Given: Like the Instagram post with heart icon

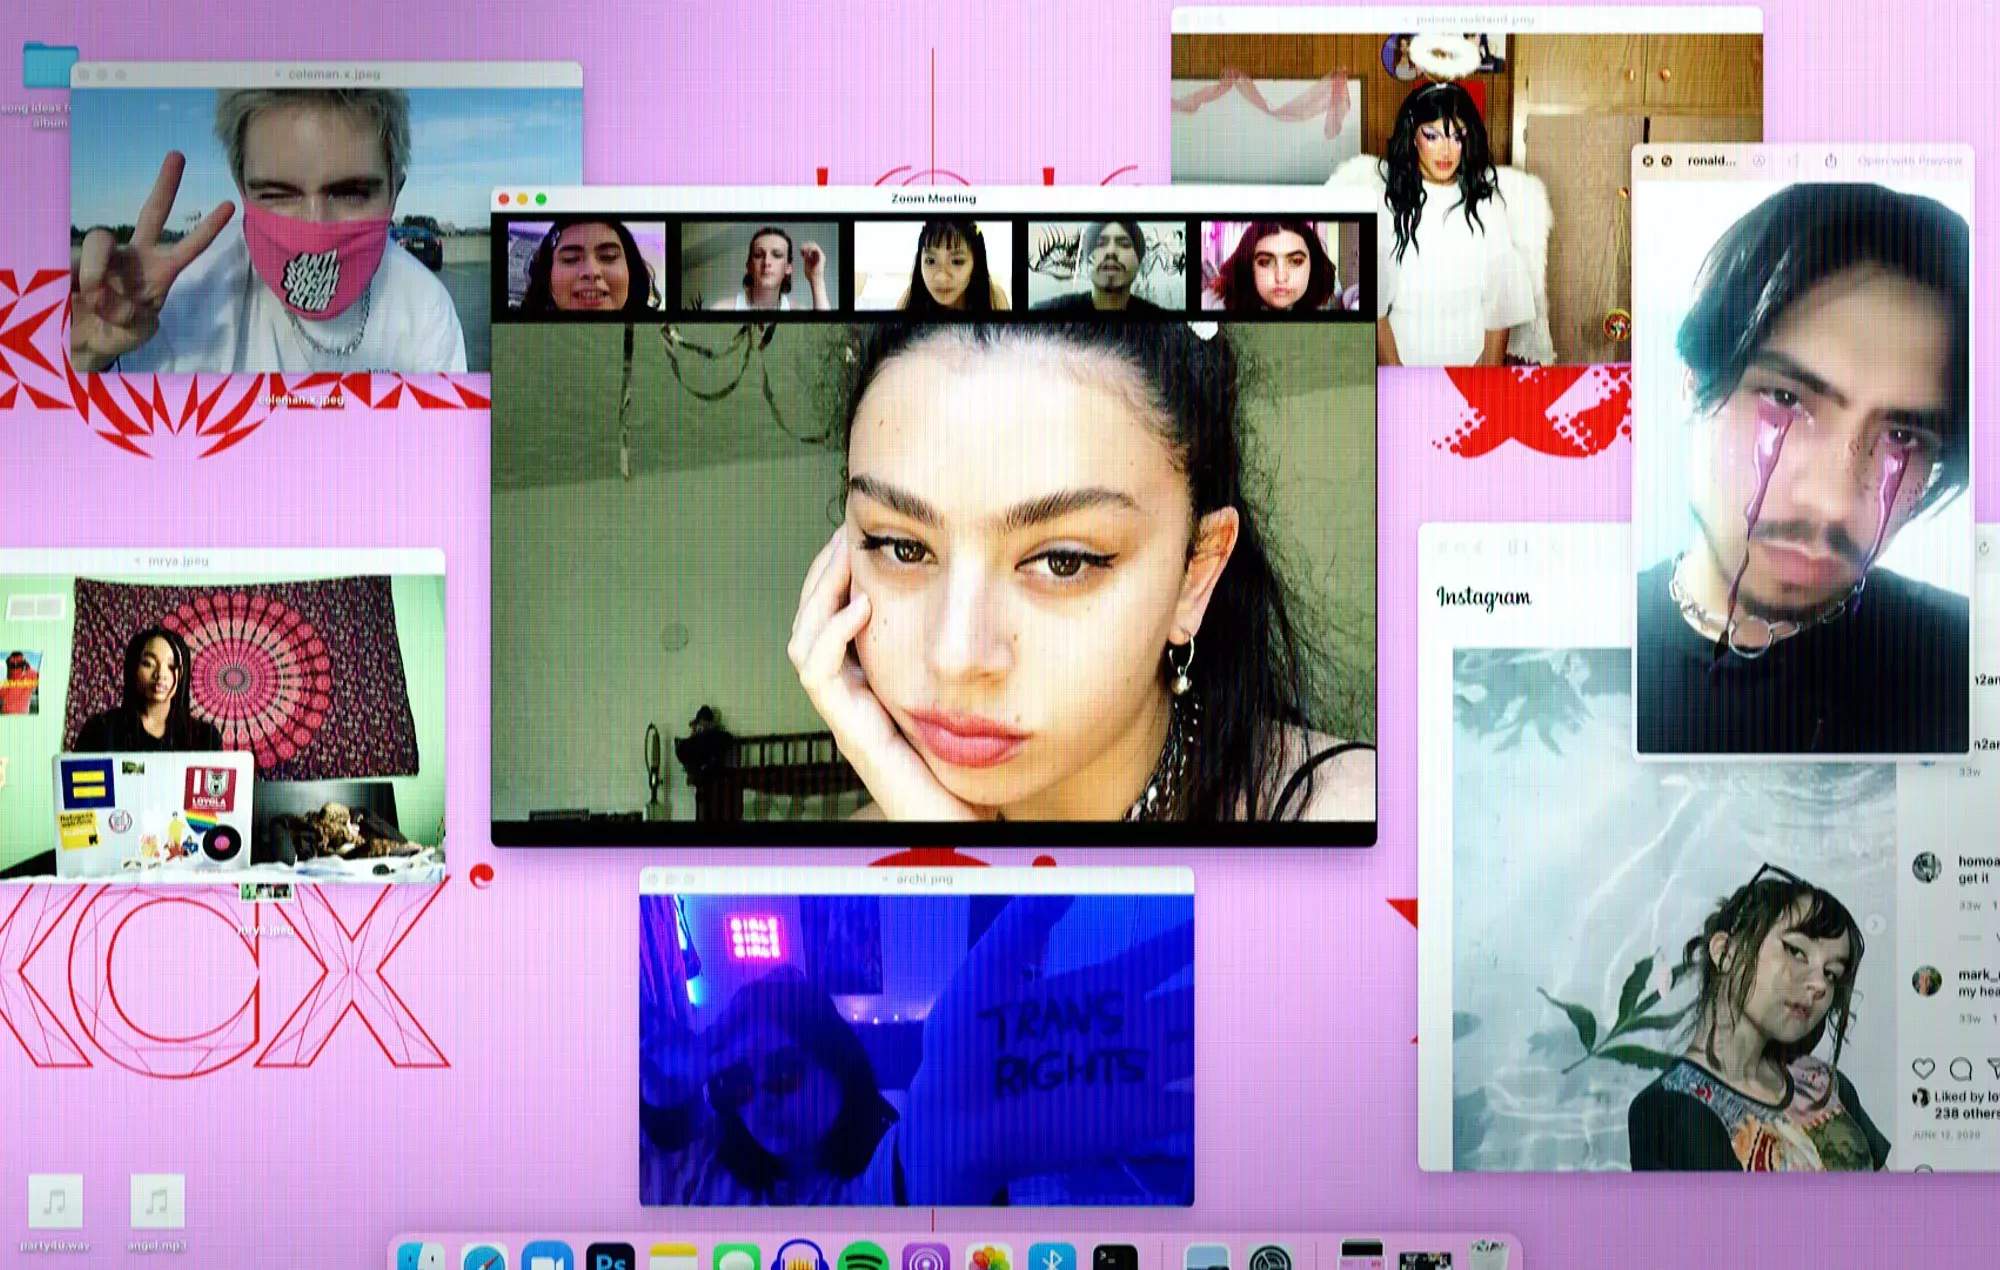Looking at the screenshot, I should (1923, 1068).
